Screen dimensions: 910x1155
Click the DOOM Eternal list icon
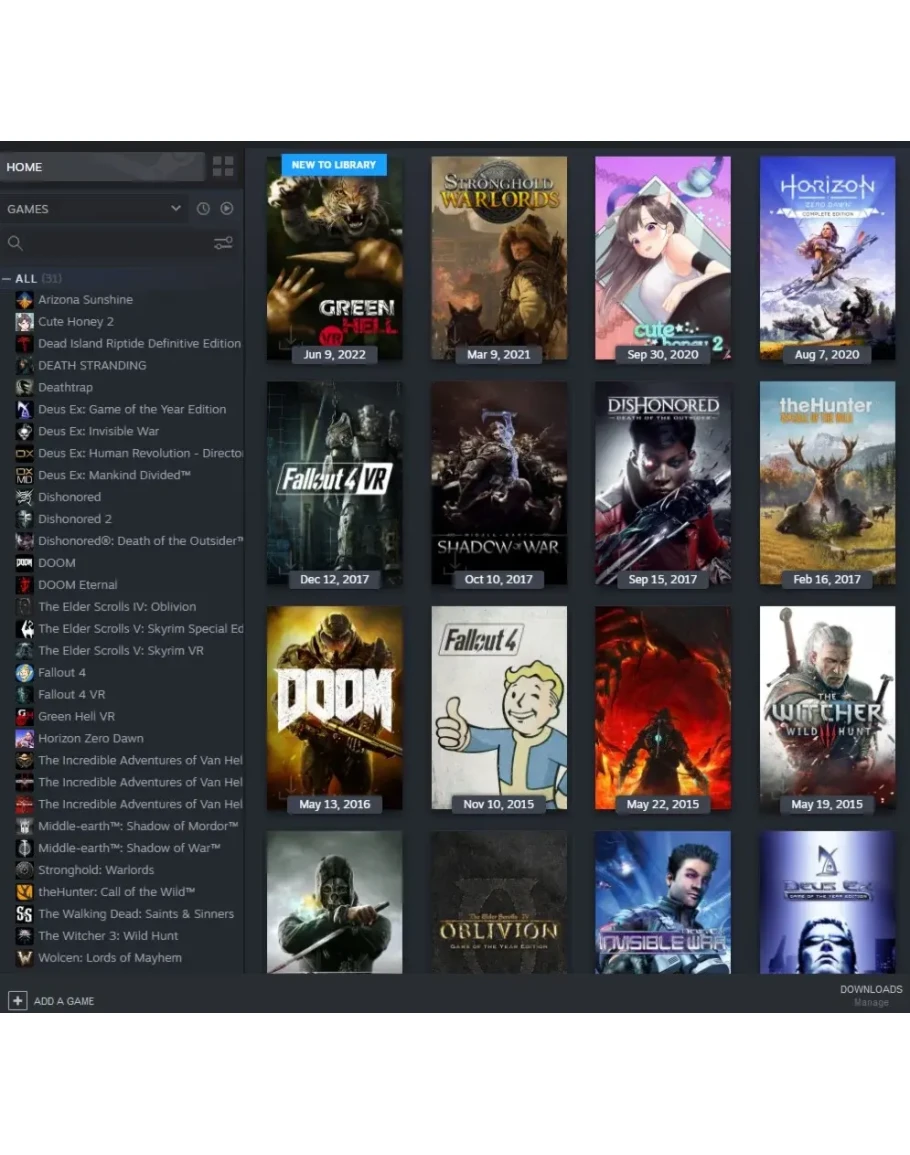pyautogui.click(x=24, y=585)
